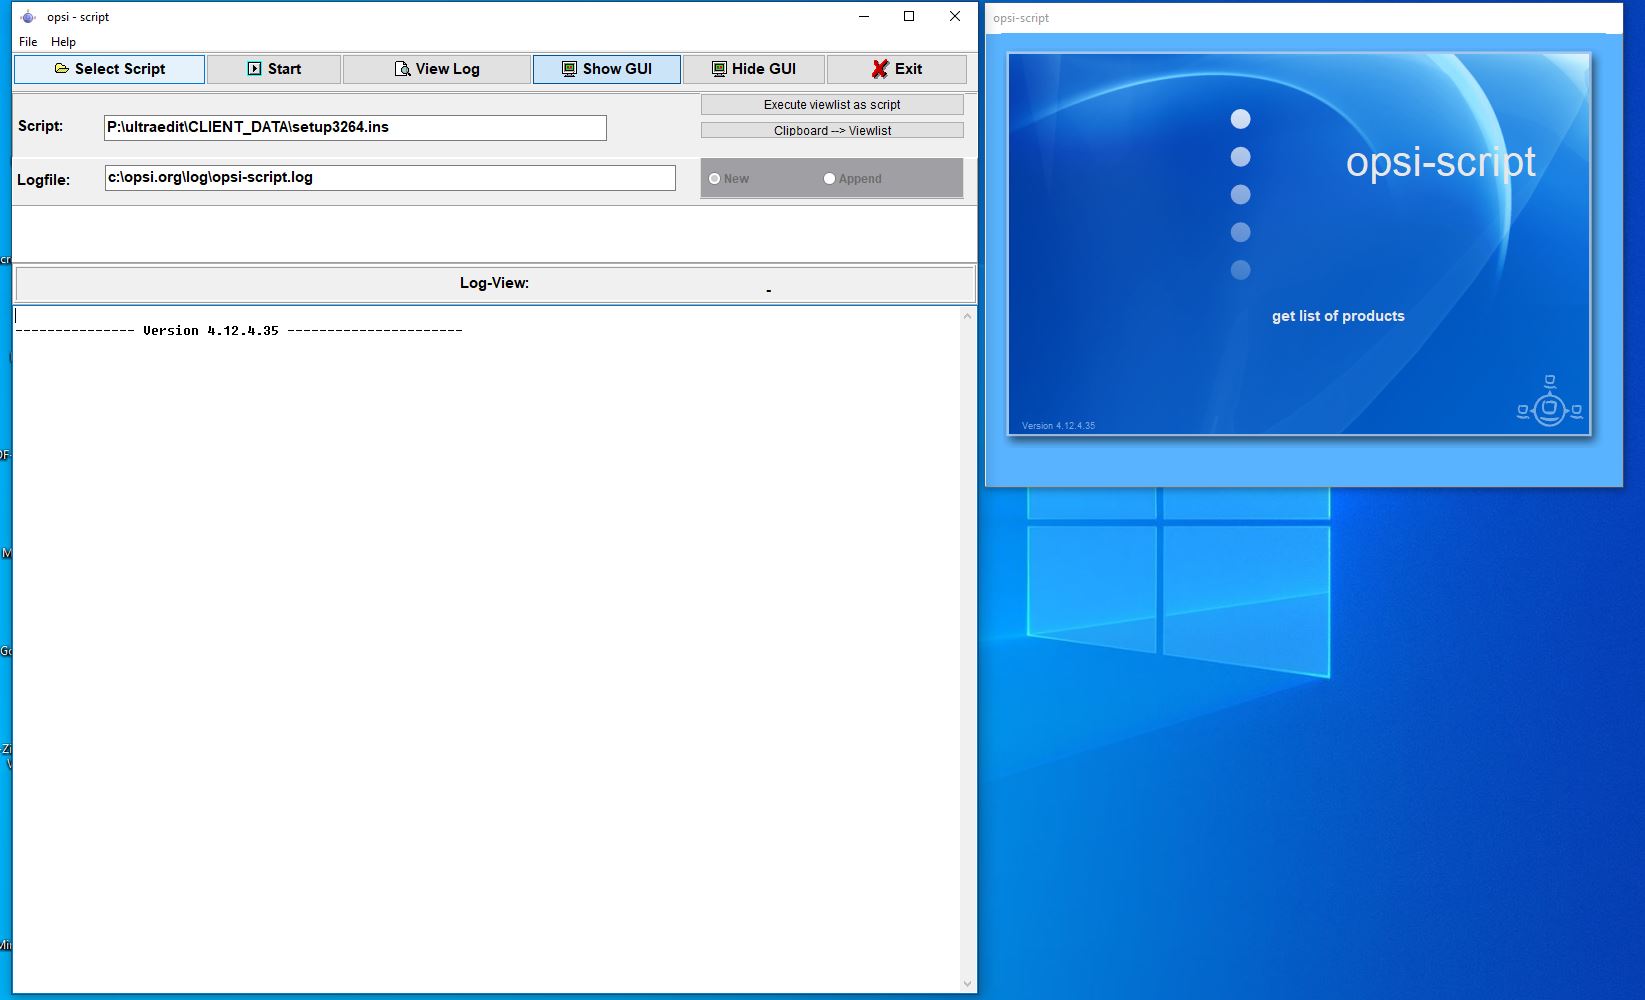The height and width of the screenshot is (1000, 1645).
Task: Click the log view scroll-up arrow
Action: 967,316
